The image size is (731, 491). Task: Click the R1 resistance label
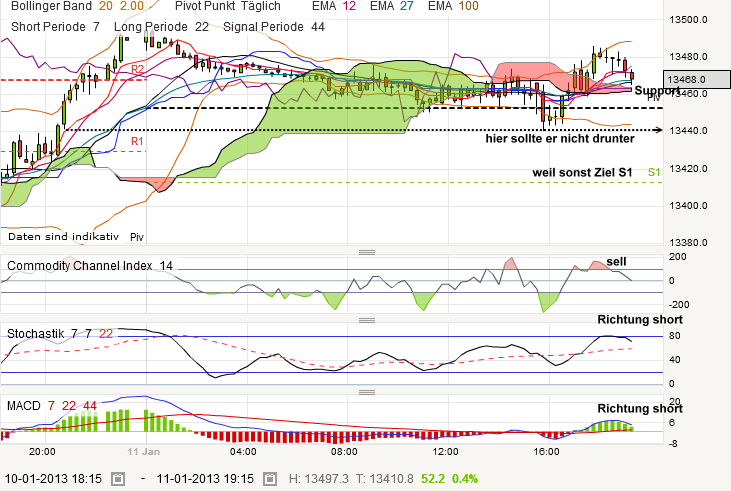tap(137, 141)
